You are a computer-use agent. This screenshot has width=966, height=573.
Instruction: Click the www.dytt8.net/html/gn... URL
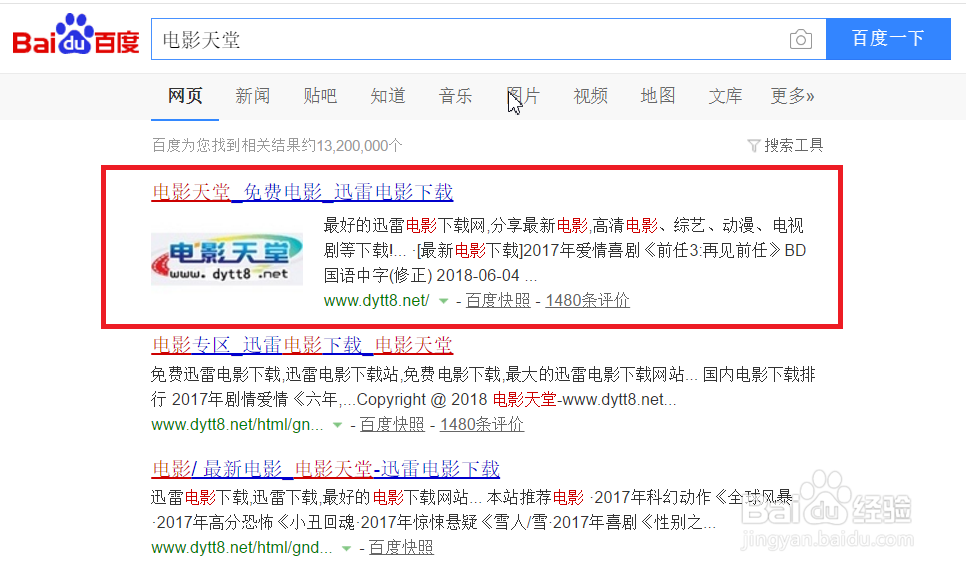tap(237, 425)
